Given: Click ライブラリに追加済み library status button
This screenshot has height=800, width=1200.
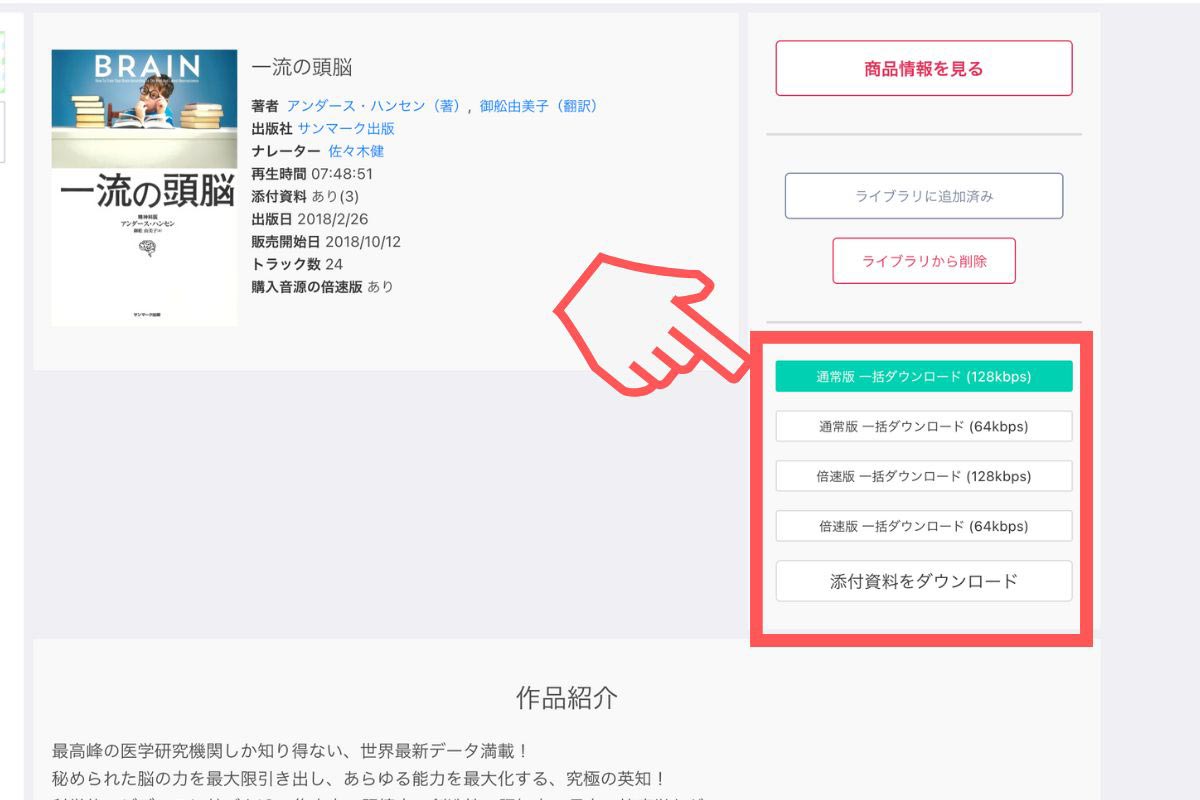Looking at the screenshot, I should (x=924, y=195).
